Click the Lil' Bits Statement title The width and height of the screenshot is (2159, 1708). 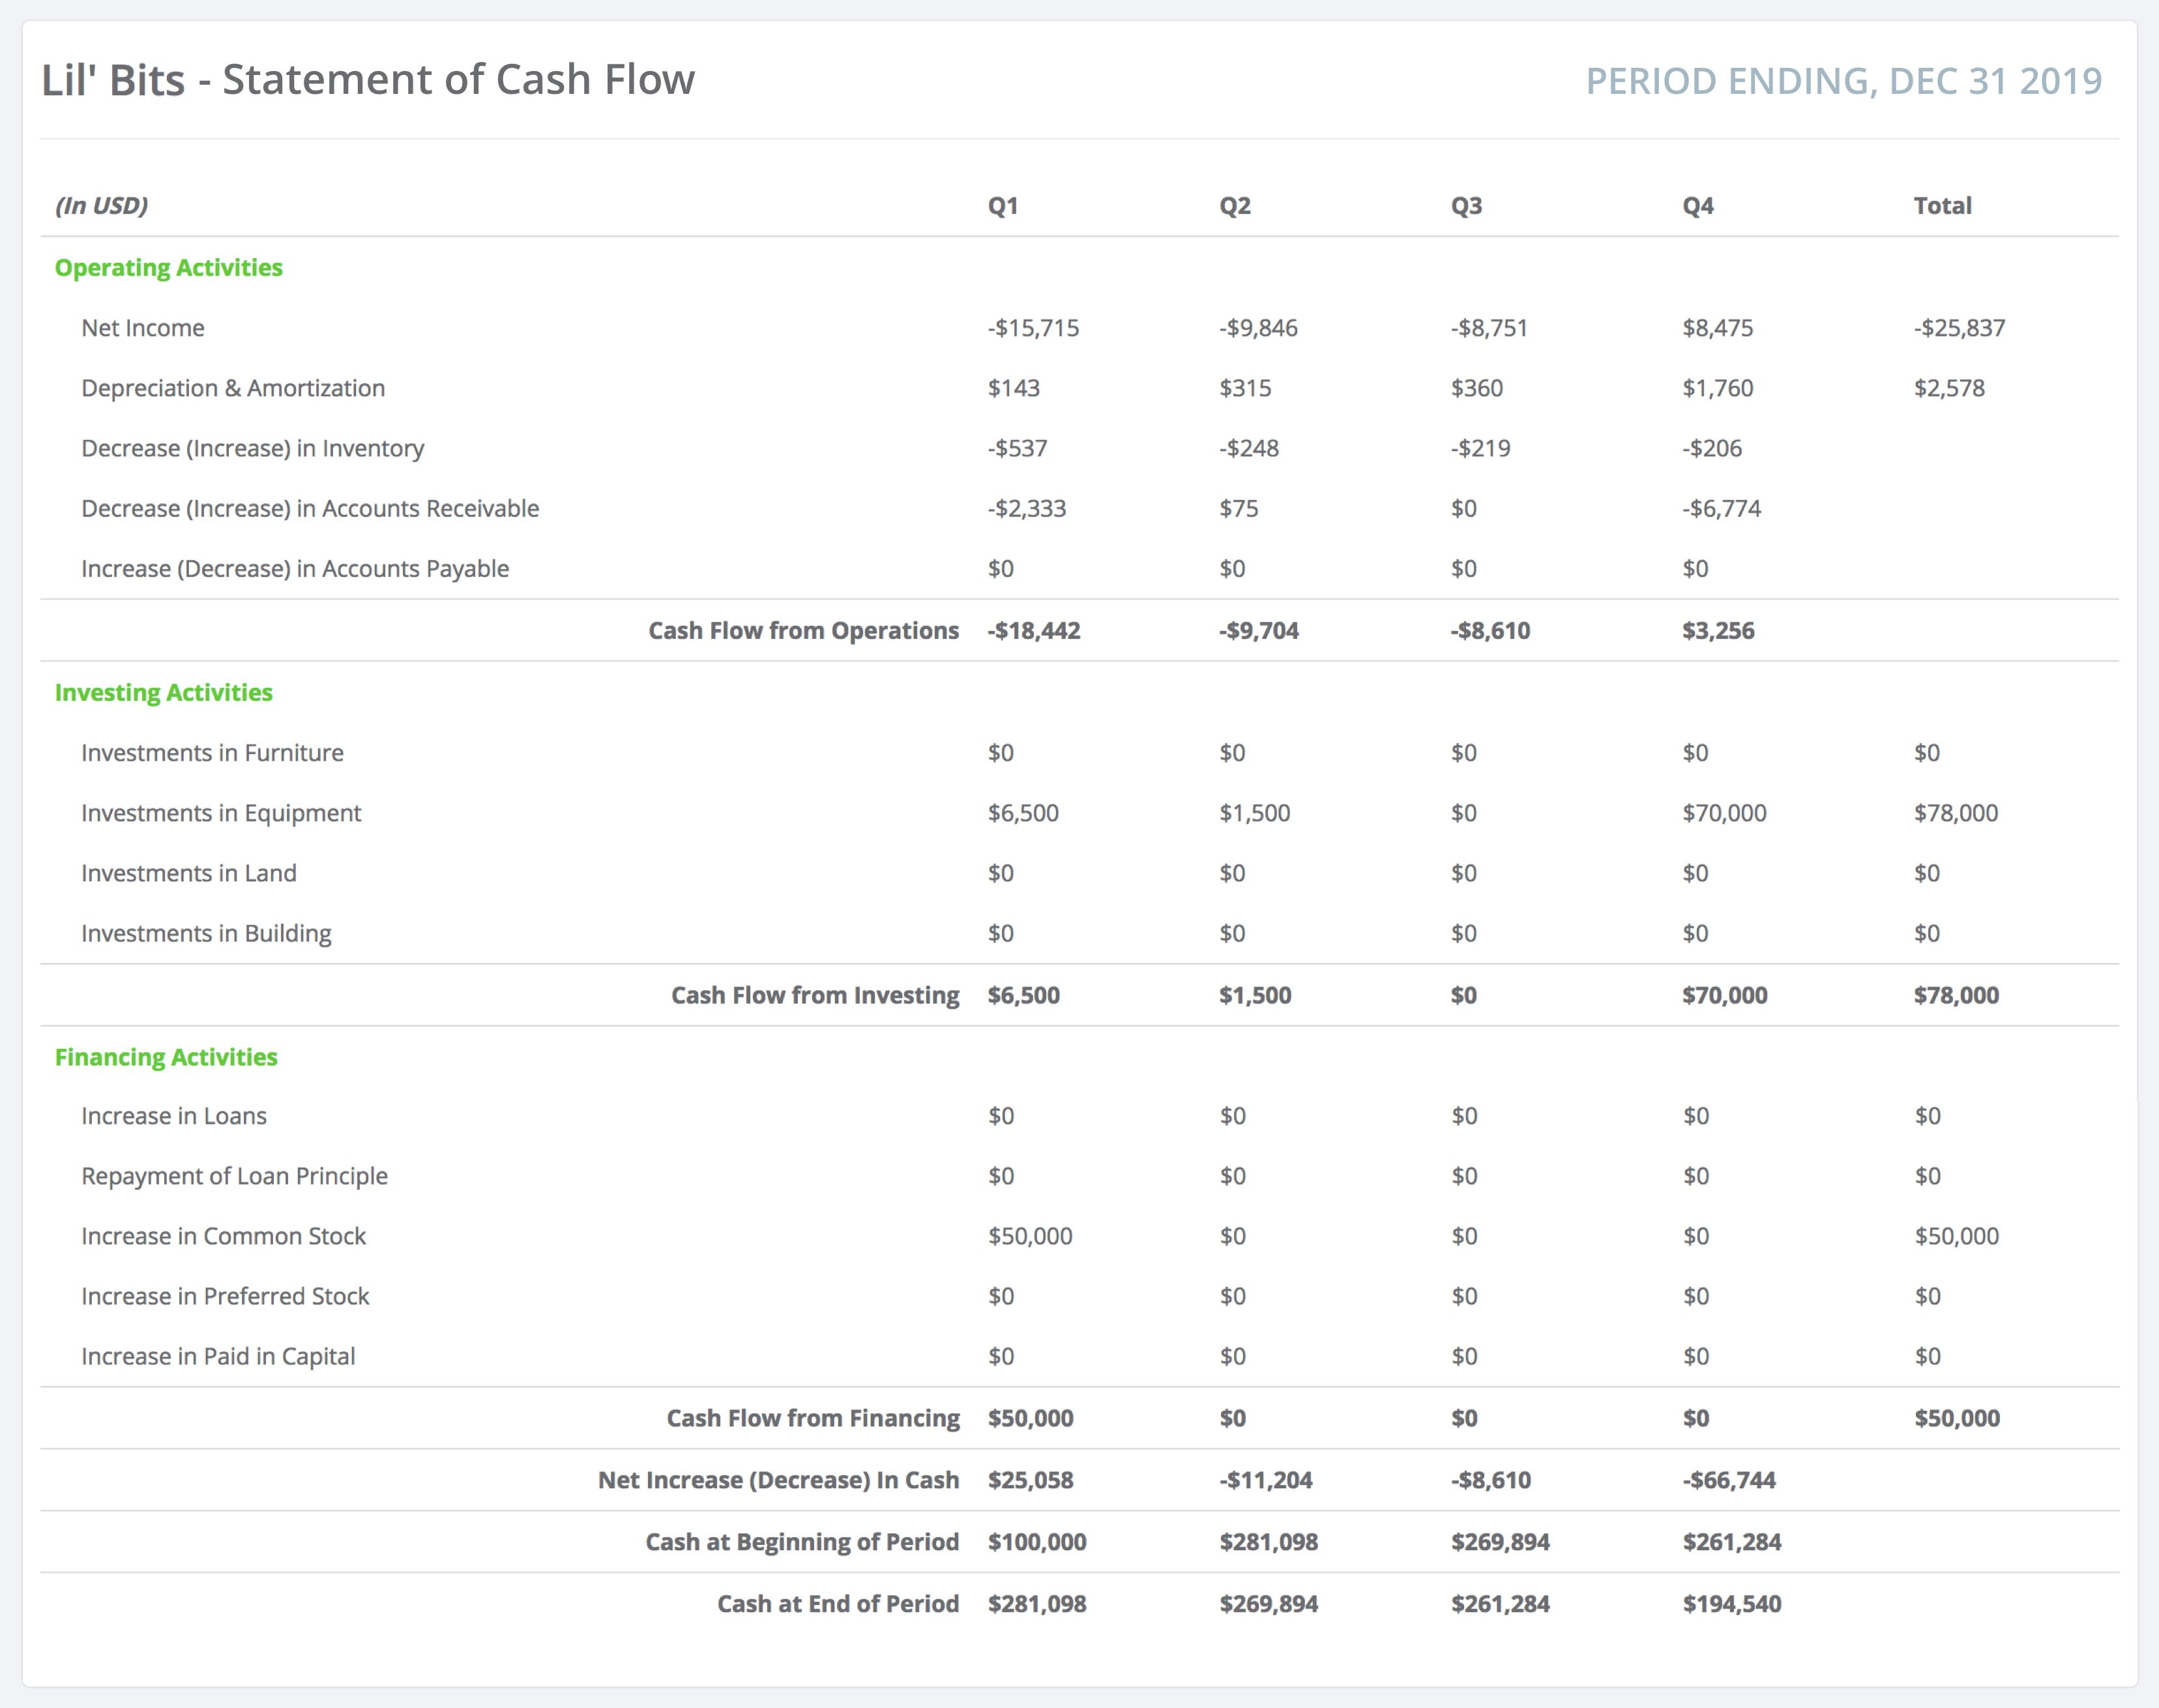[367, 80]
